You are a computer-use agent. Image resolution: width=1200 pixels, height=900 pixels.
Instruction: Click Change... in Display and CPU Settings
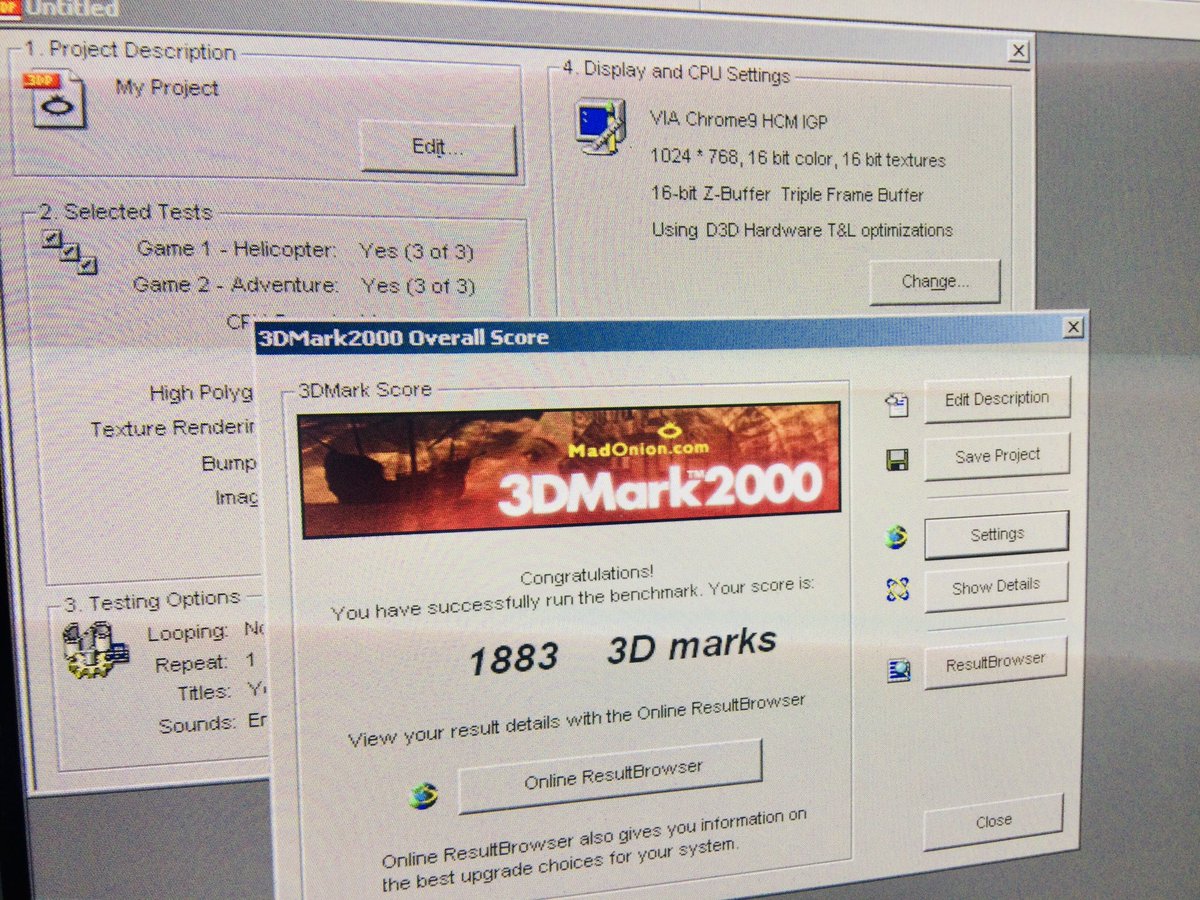click(935, 282)
